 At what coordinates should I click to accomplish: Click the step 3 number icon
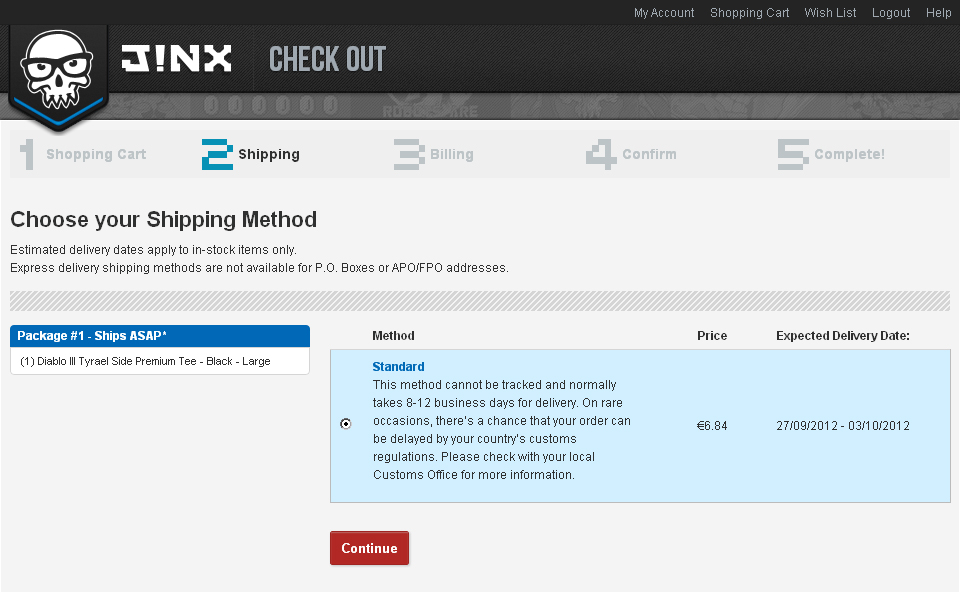pyautogui.click(x=409, y=154)
